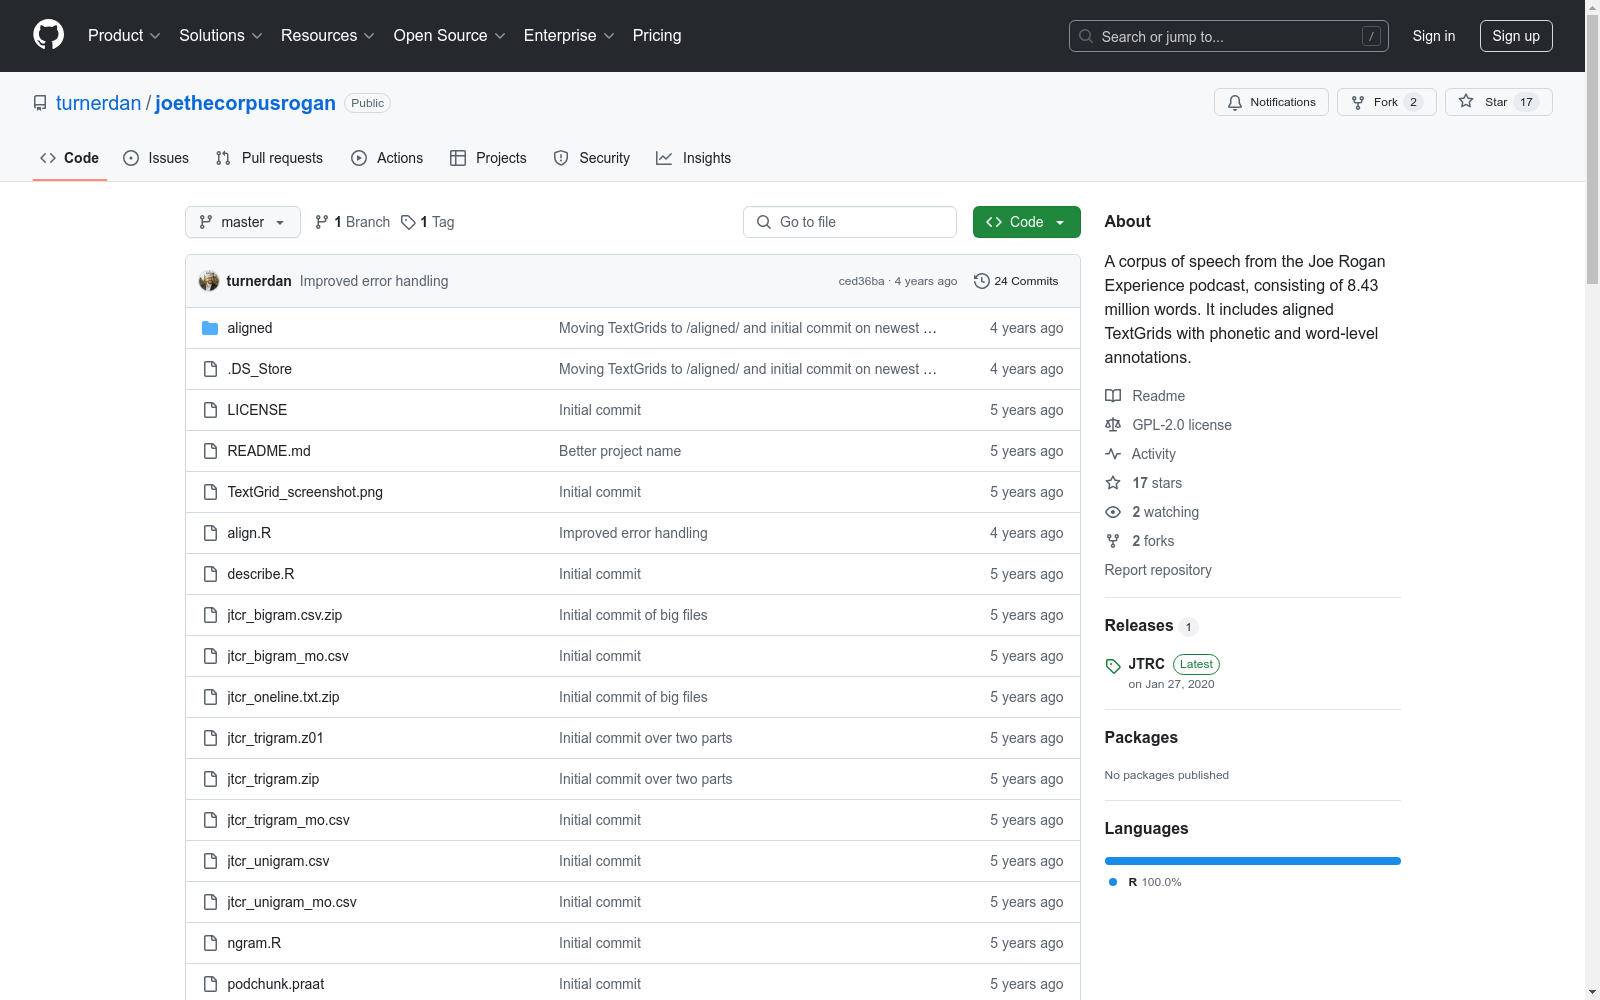Select the Code tab

pyautogui.click(x=70, y=158)
